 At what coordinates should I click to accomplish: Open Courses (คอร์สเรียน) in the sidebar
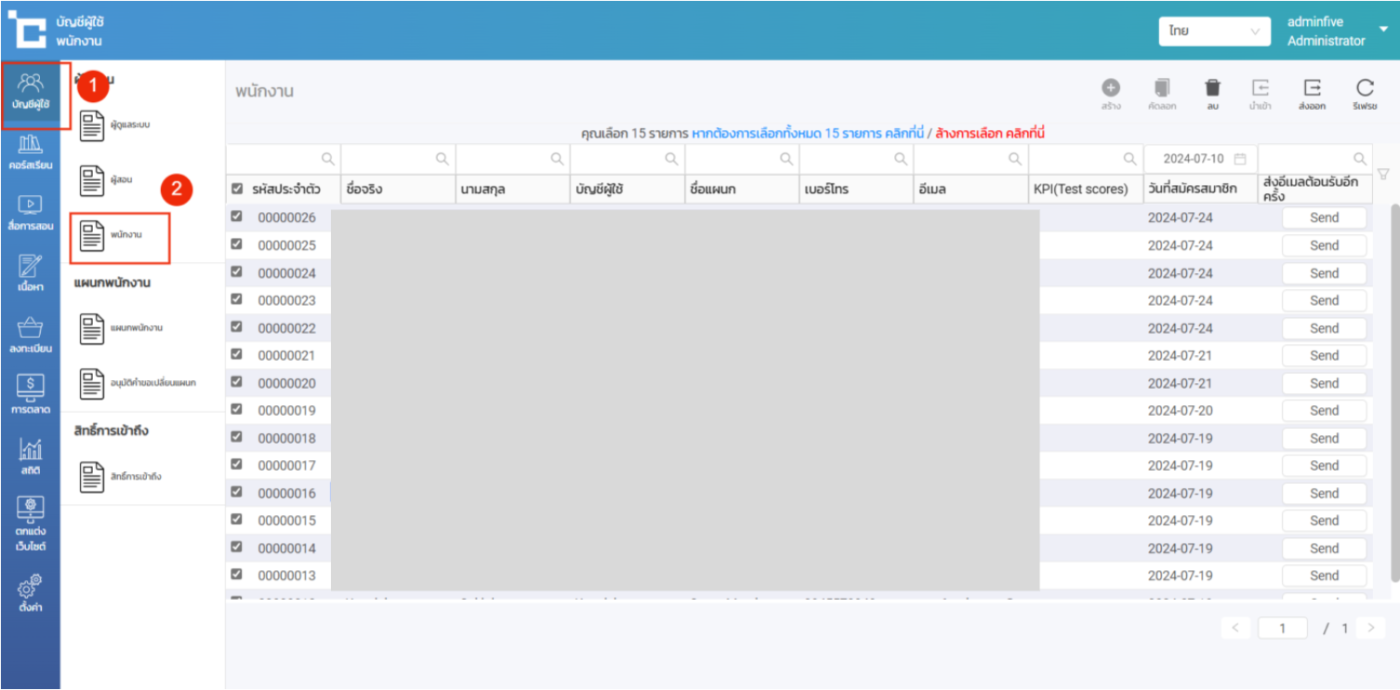30,152
